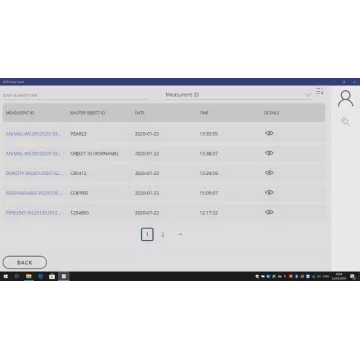360x360 pixels.
Task: Open the PERCENT measurement link
Action: 34,213
